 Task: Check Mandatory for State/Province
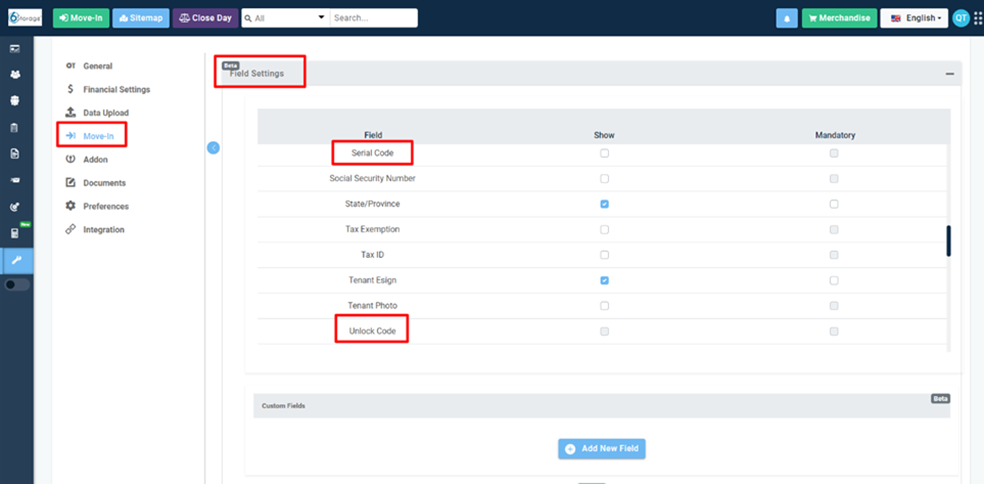[834, 204]
